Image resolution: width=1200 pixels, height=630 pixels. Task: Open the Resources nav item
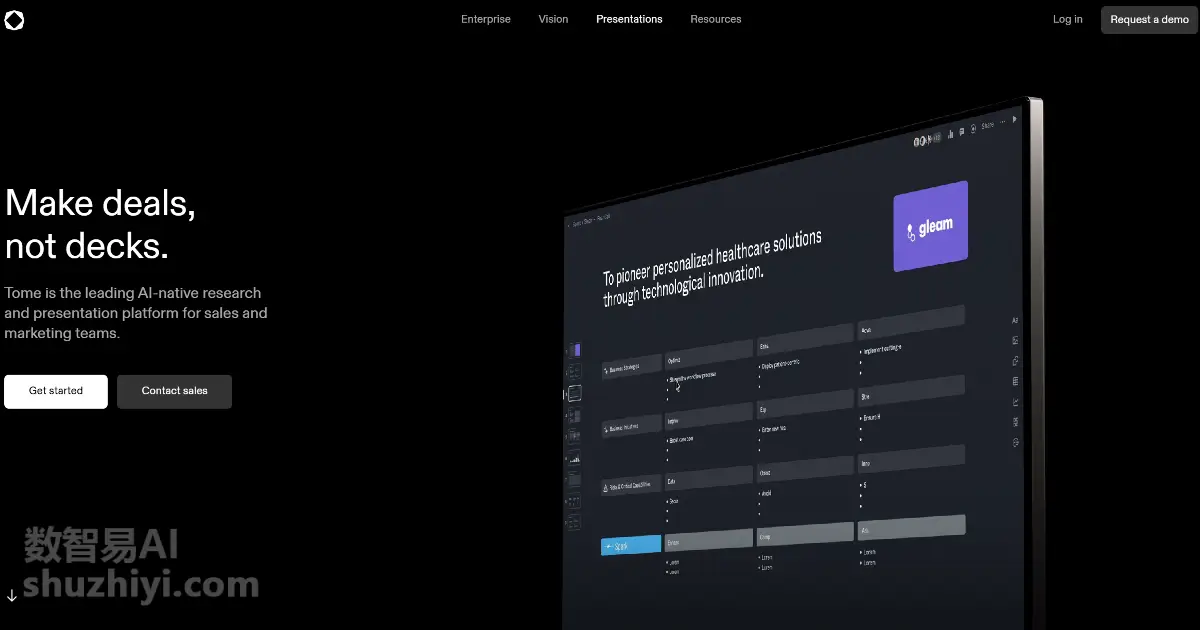point(716,19)
